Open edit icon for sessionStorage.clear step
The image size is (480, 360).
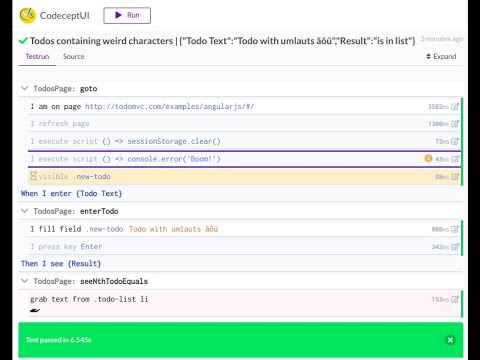(x=455, y=141)
